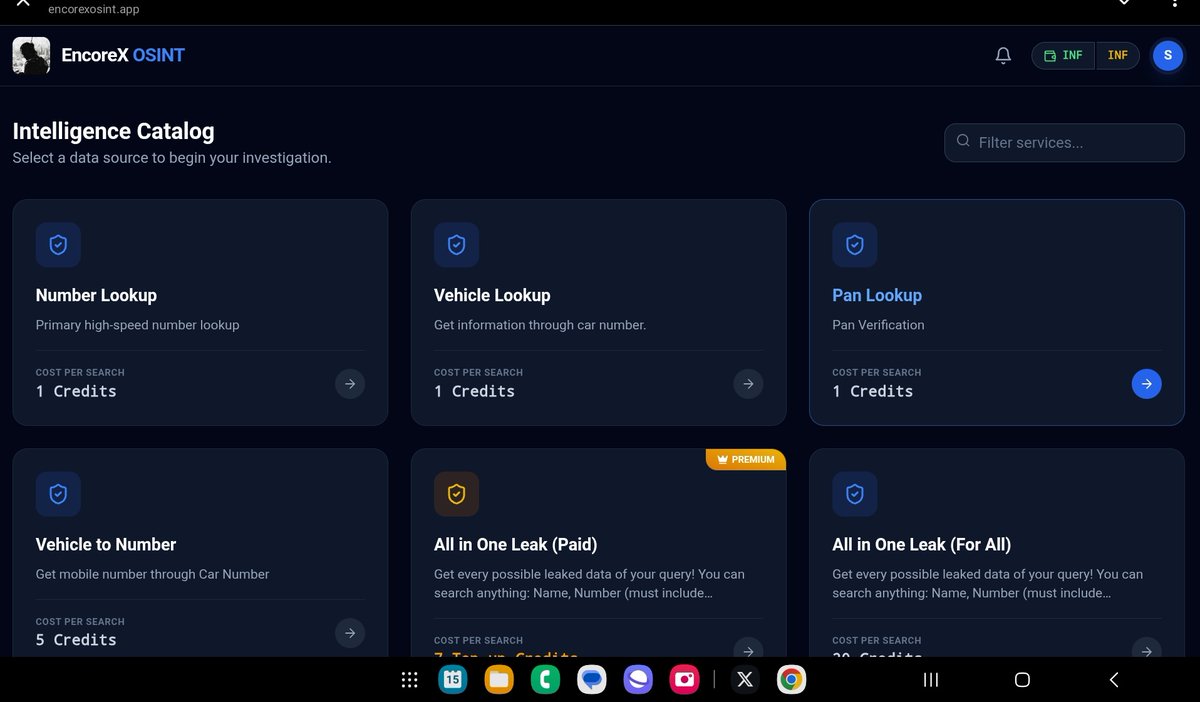
Task: Open the red Camera app in taskbar
Action: pyautogui.click(x=685, y=680)
